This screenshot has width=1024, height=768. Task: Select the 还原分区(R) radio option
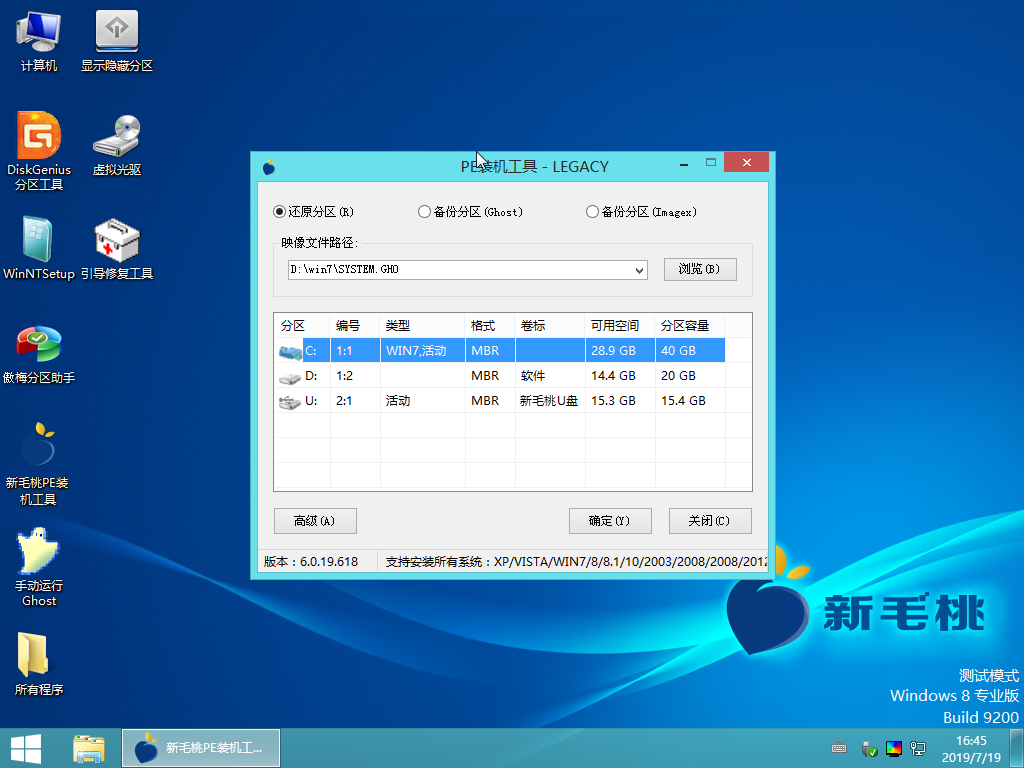(x=313, y=212)
